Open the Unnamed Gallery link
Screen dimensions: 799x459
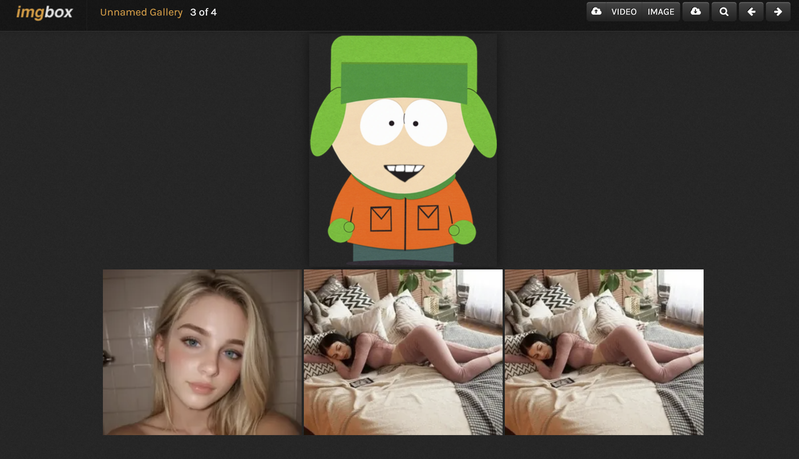click(141, 12)
